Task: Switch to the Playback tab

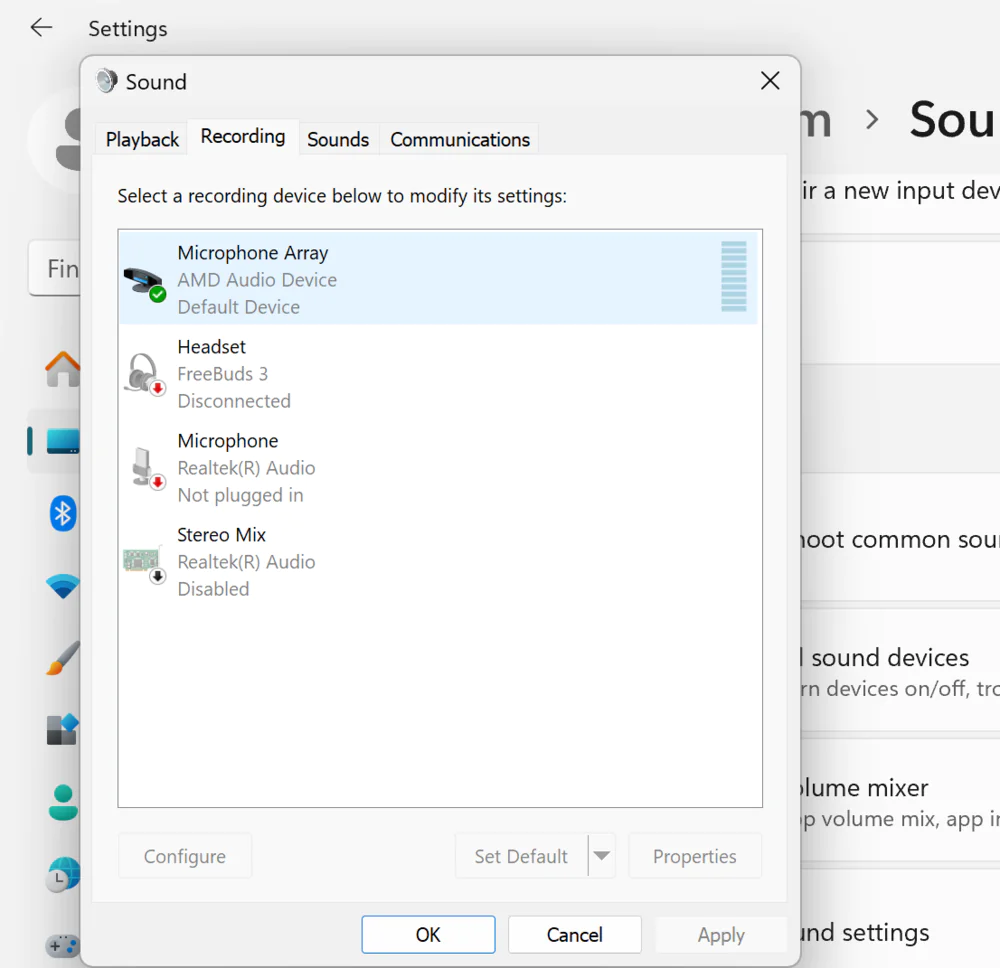Action: (x=142, y=140)
